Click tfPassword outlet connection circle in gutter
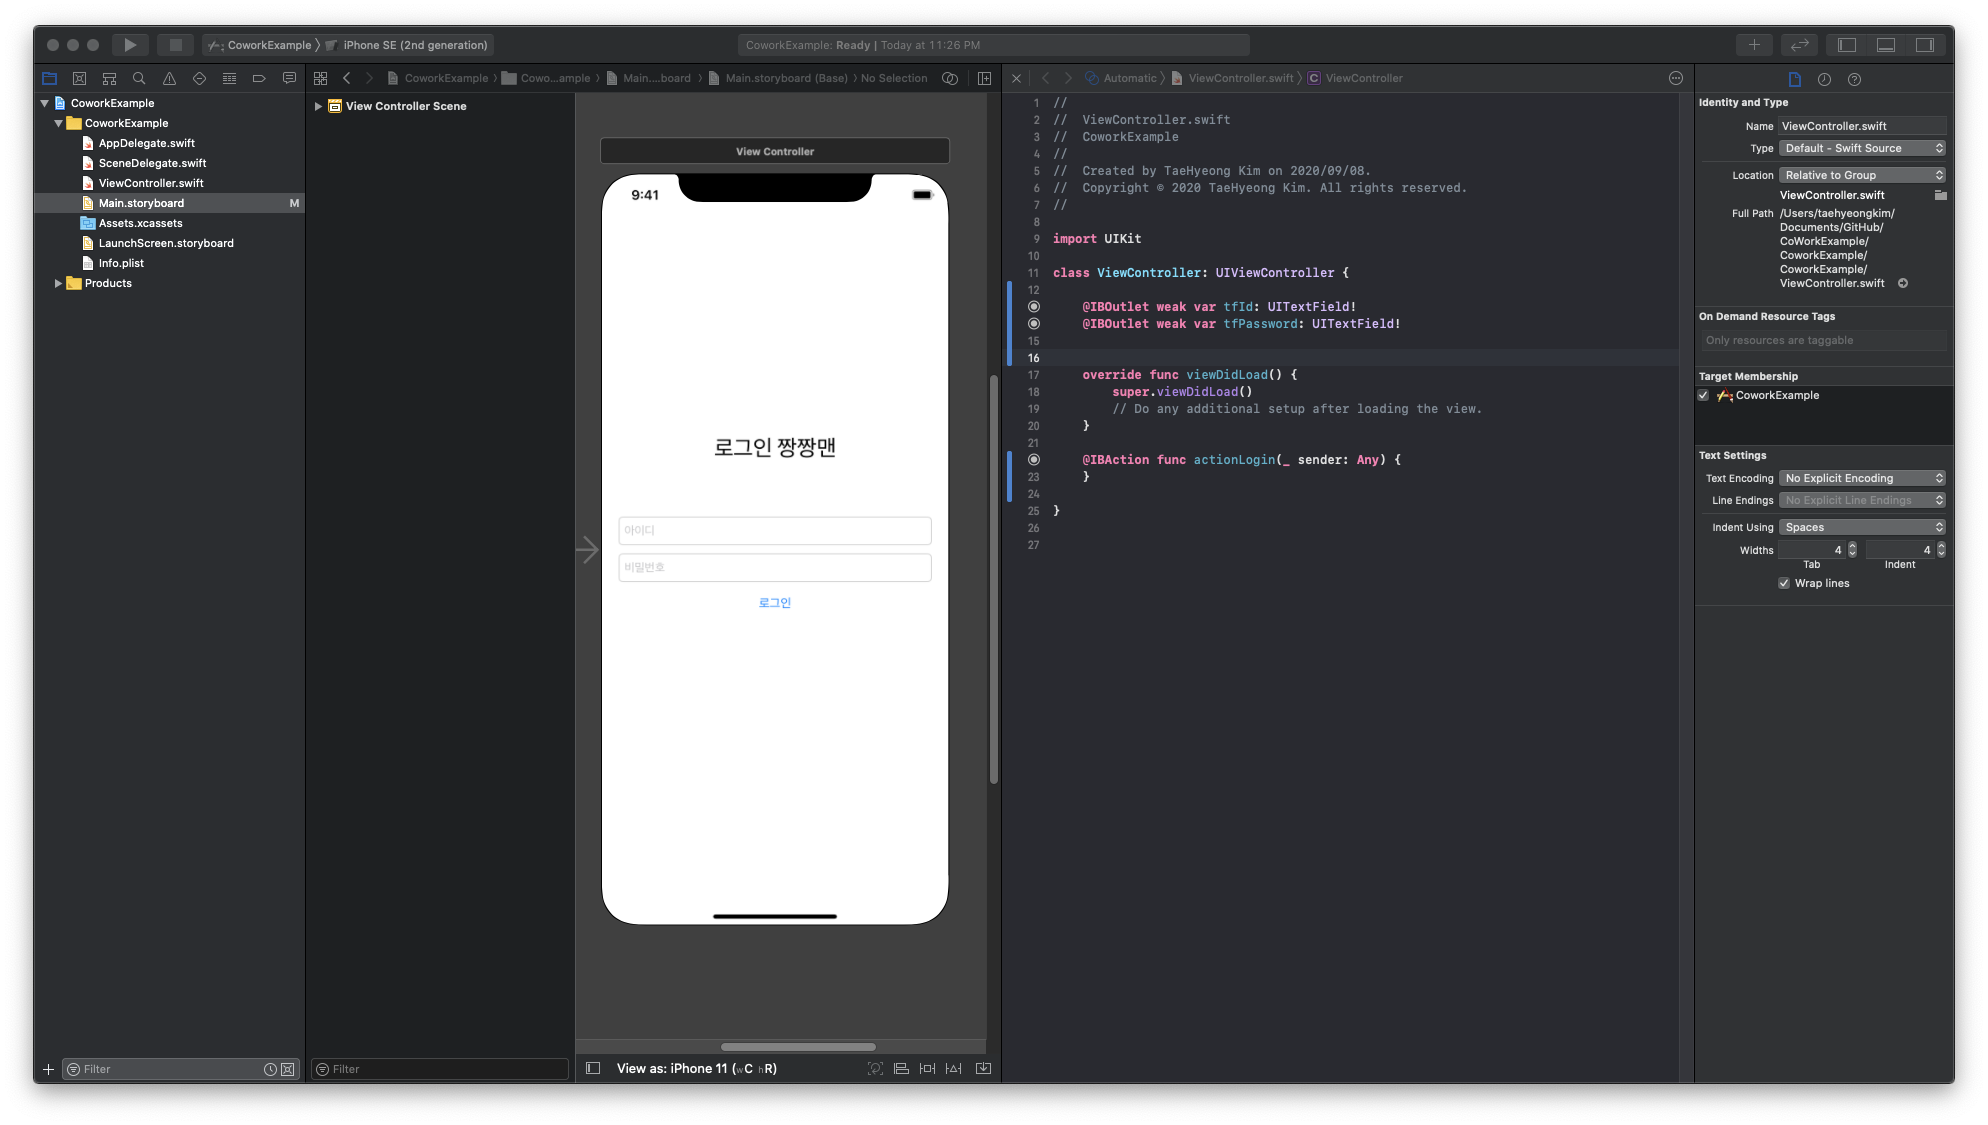This screenshot has width=1988, height=1125. tap(1034, 324)
